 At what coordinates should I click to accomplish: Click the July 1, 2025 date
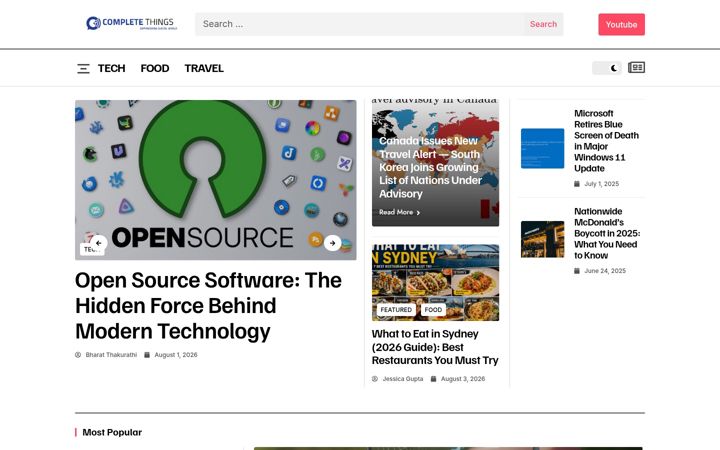tap(602, 184)
